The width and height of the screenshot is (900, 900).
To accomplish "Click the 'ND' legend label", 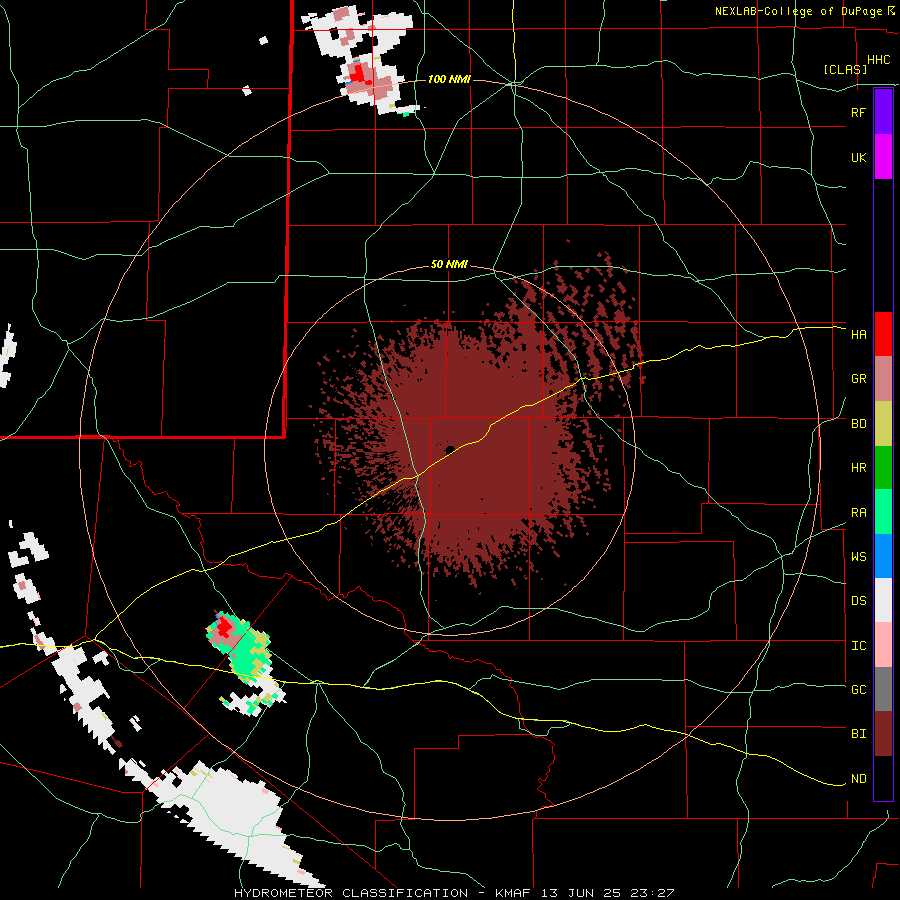I will pos(858,778).
